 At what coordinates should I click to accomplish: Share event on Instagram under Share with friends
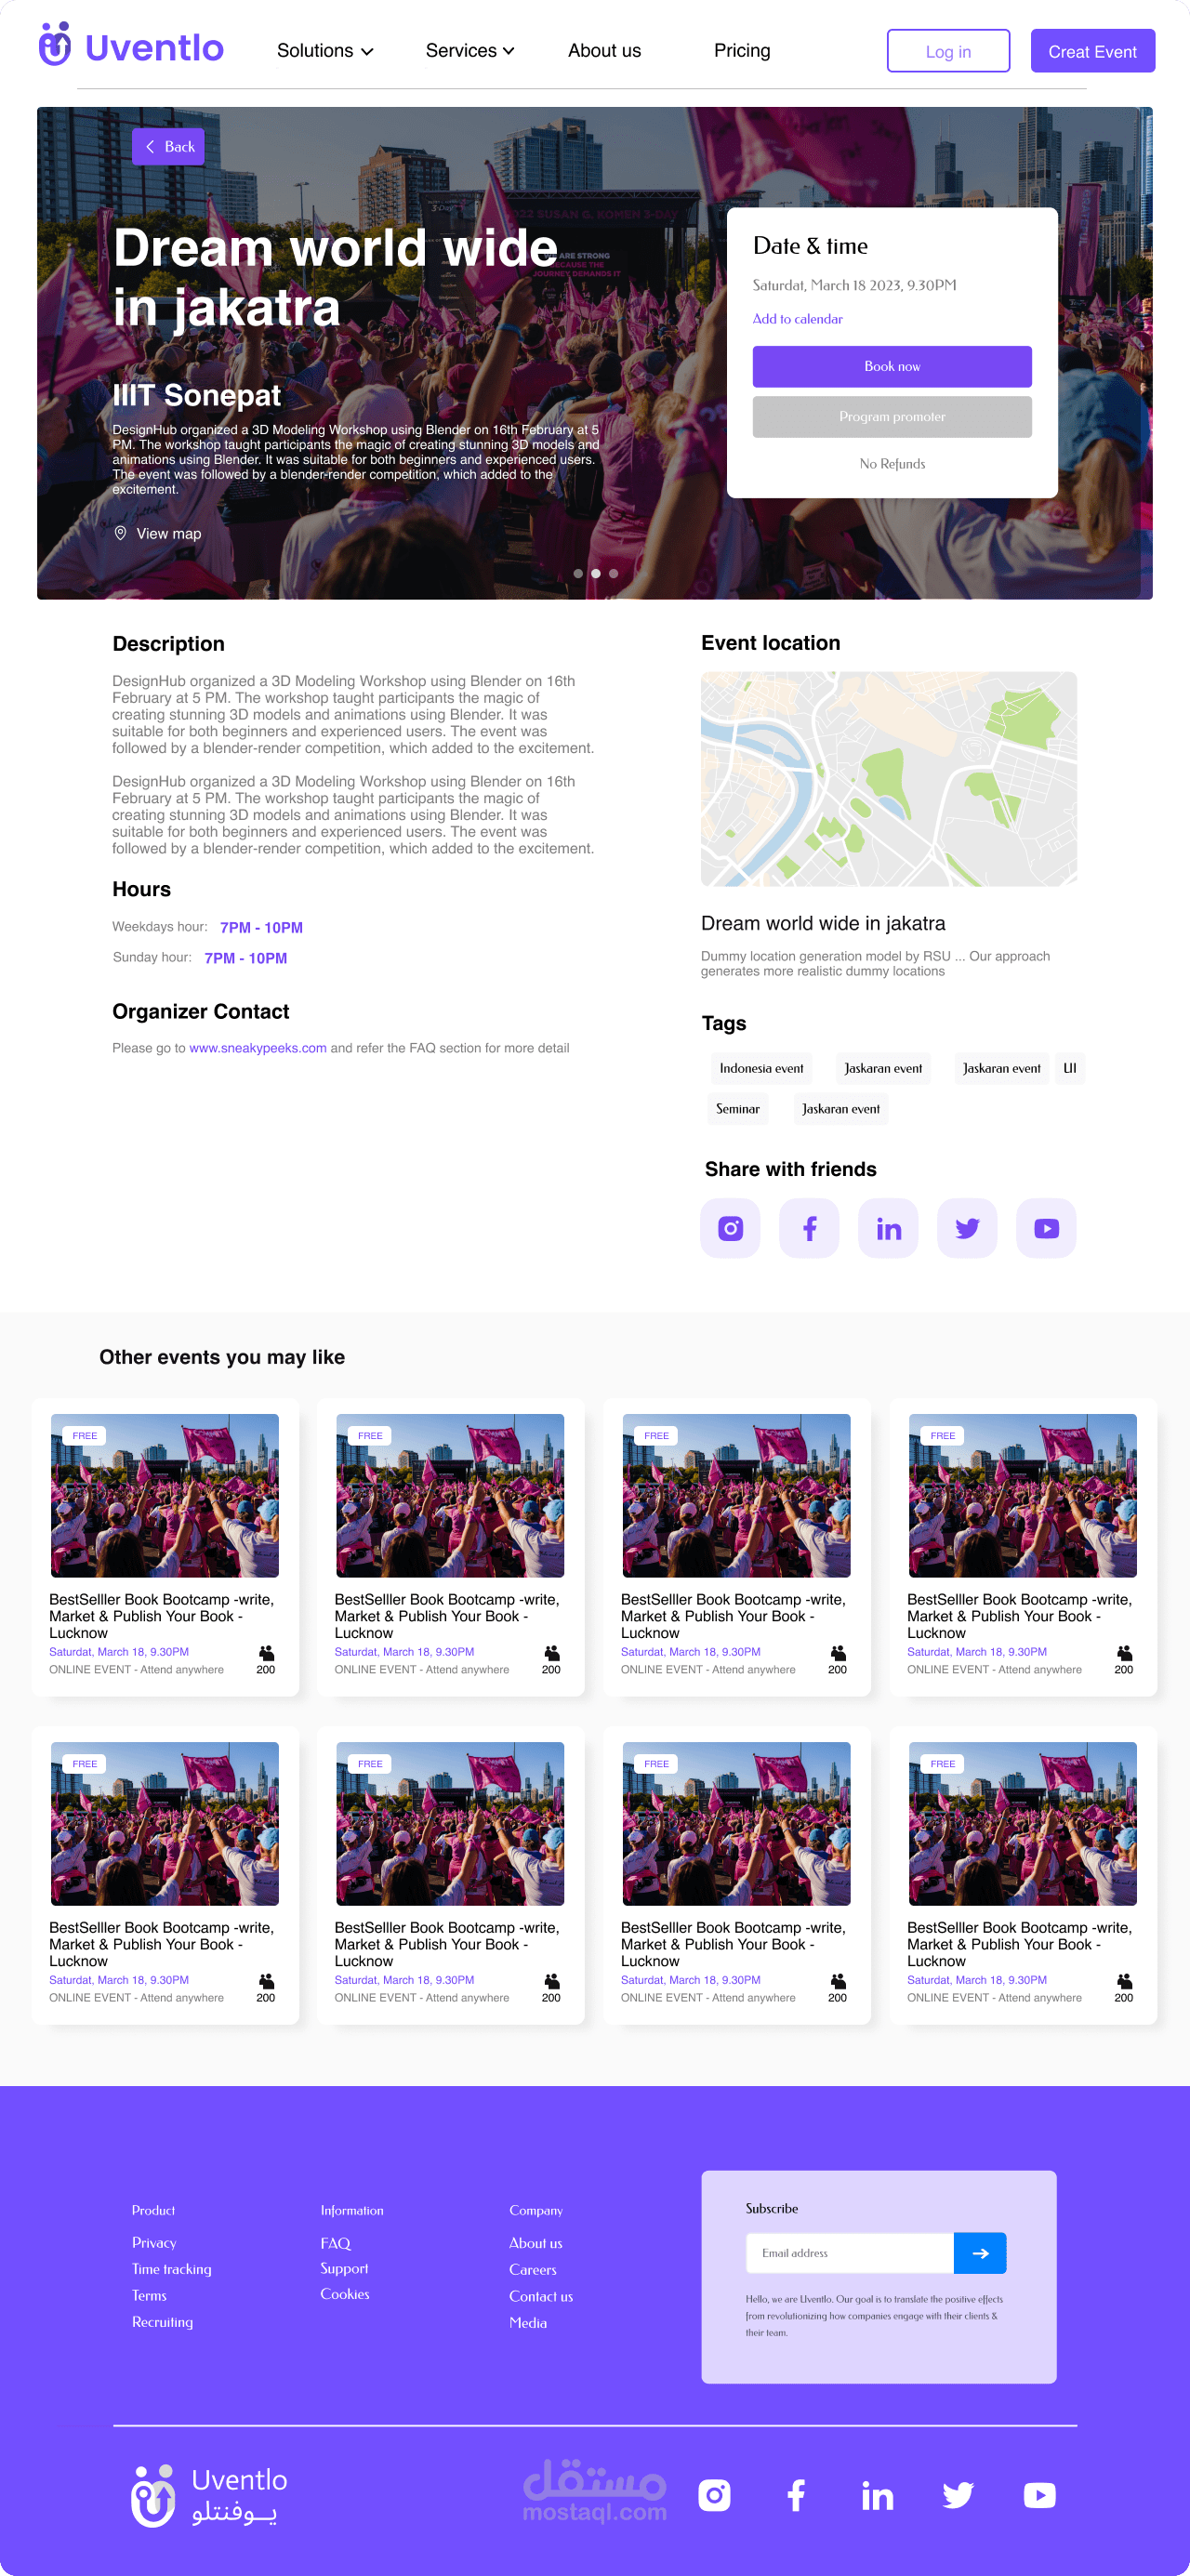[730, 1228]
